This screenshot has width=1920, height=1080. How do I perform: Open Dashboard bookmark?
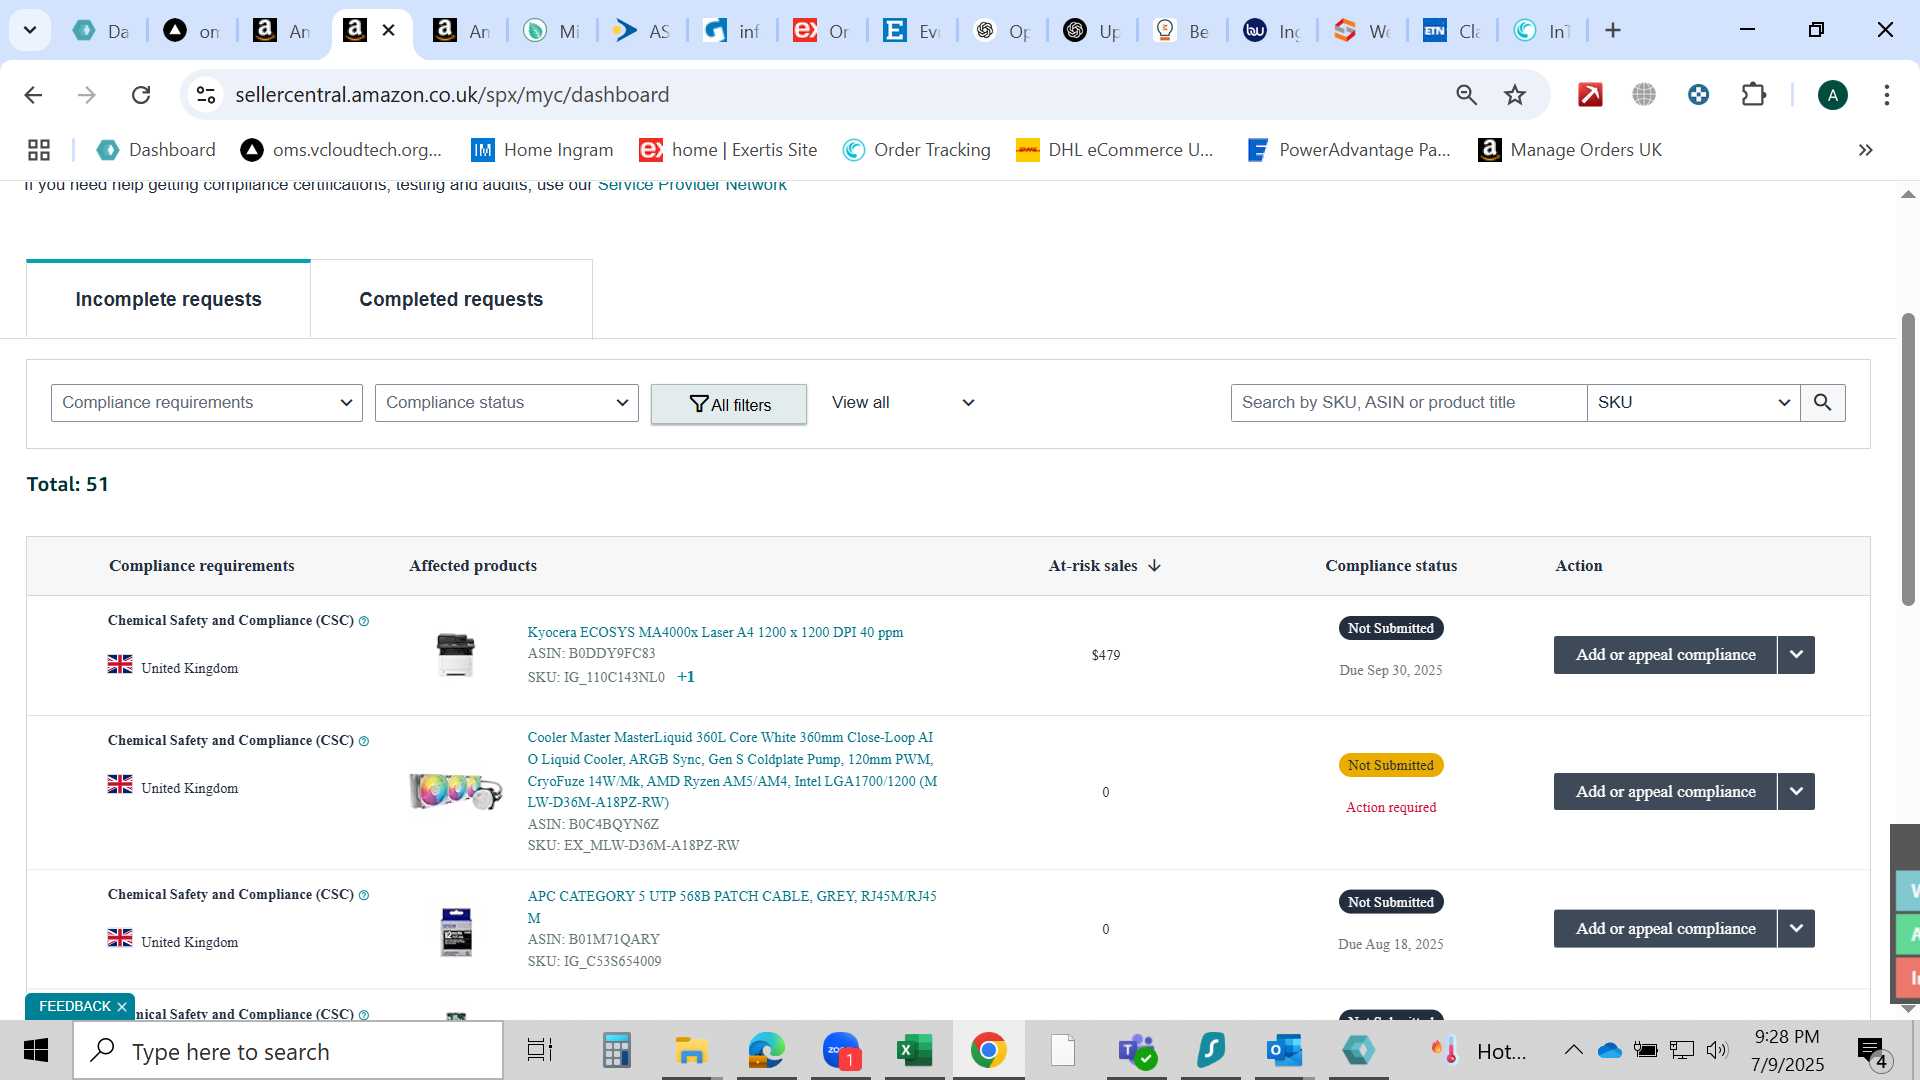tap(156, 150)
